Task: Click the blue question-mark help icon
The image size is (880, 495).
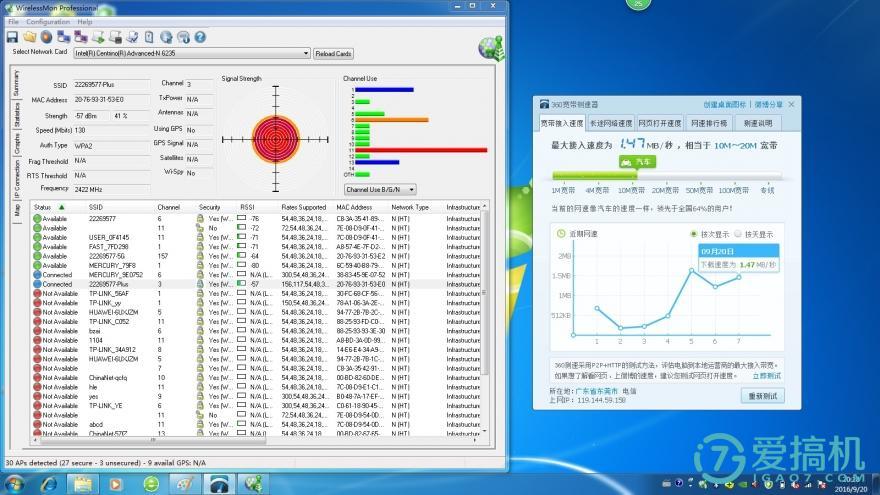Action: pos(200,37)
